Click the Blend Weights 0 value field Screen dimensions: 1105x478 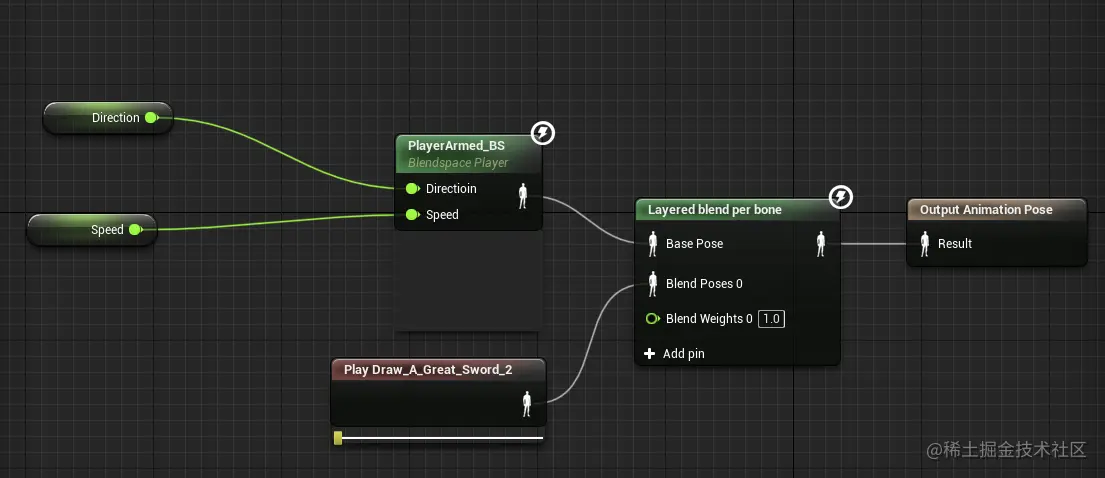coord(772,319)
